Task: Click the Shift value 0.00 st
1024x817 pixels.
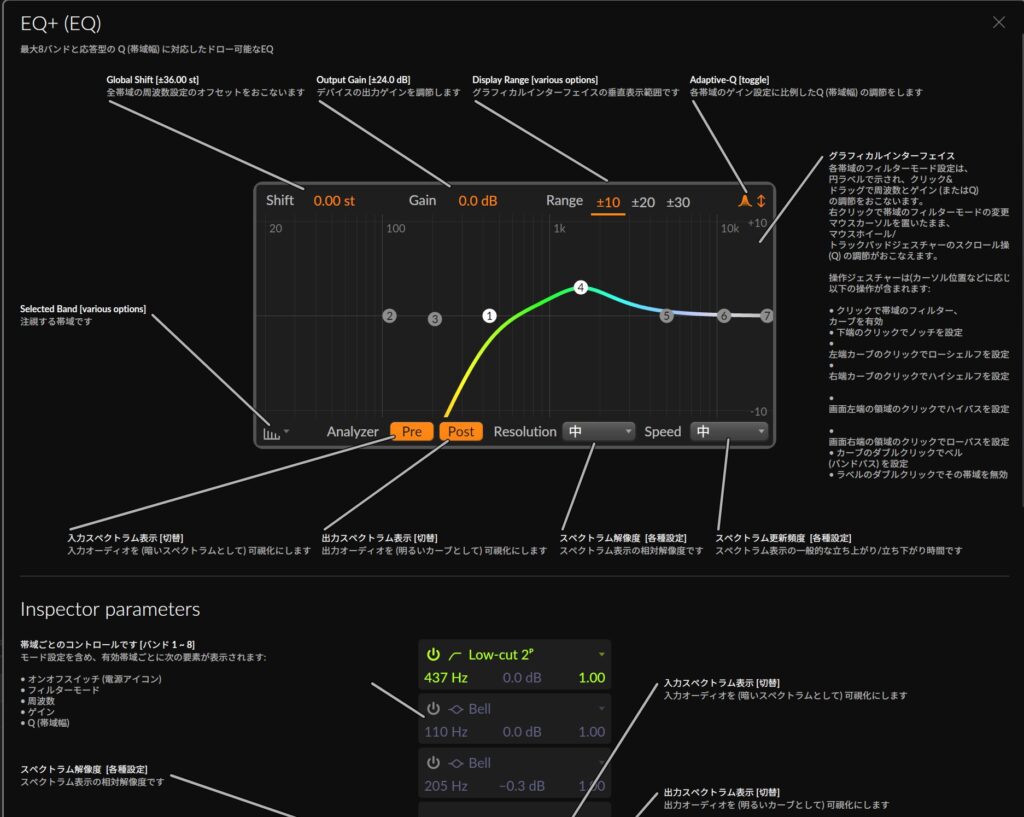Action: click(x=334, y=201)
